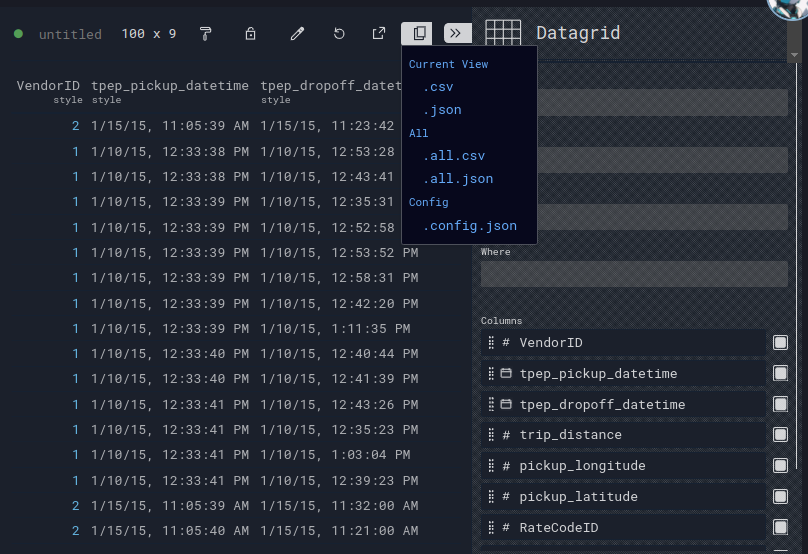Click the paint roller theme icon
Screen dimensions: 808x554
click(205, 34)
